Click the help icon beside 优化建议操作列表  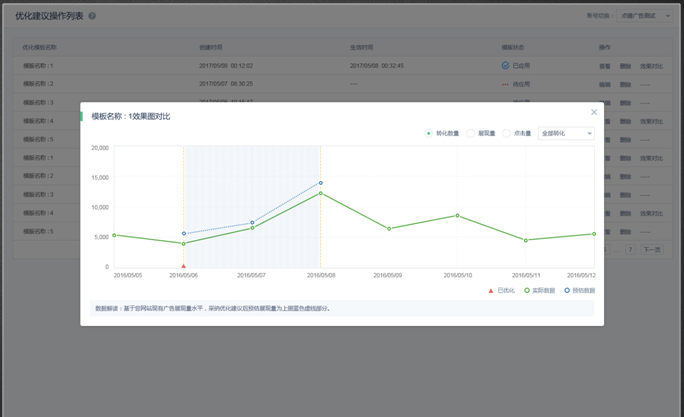point(92,16)
